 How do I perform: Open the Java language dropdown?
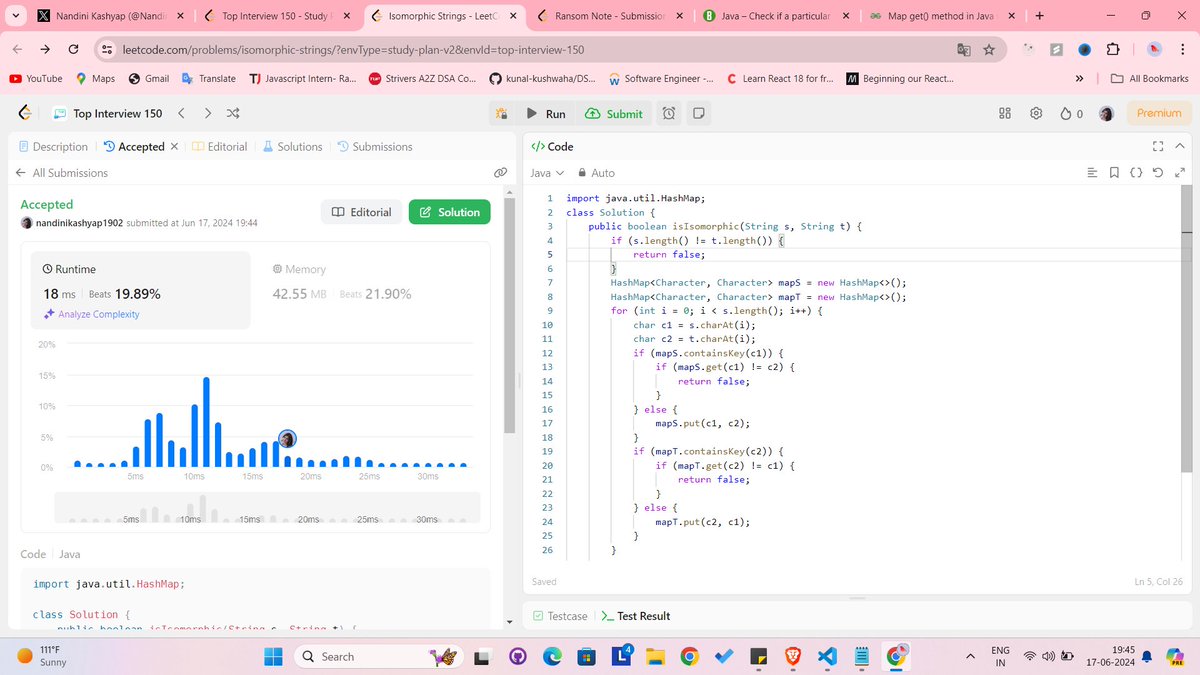click(x=547, y=173)
